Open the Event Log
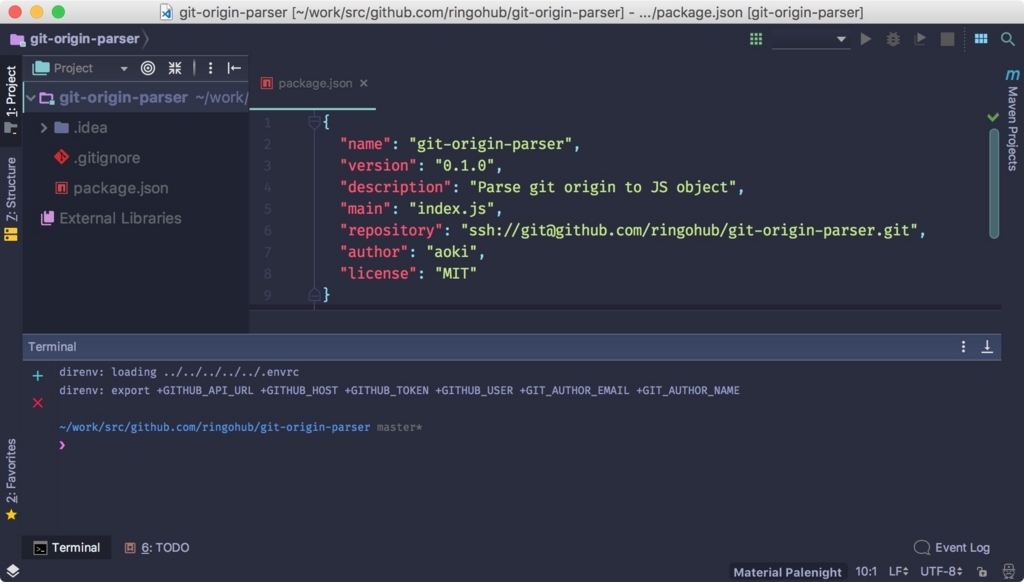Image resolution: width=1024 pixels, height=582 pixels. click(952, 547)
